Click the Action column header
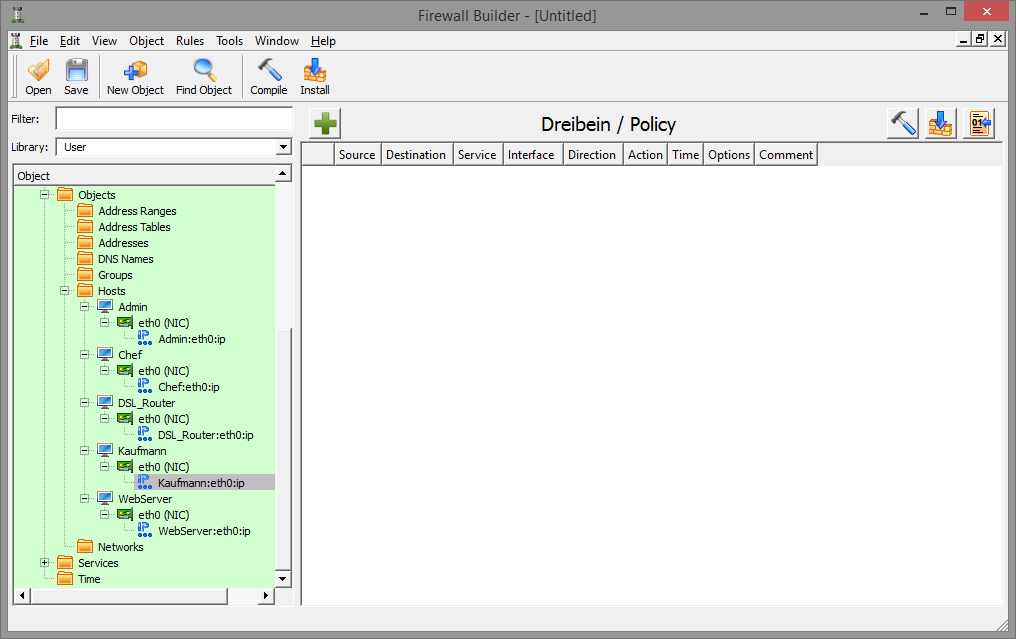The image size is (1016, 639). coord(645,155)
